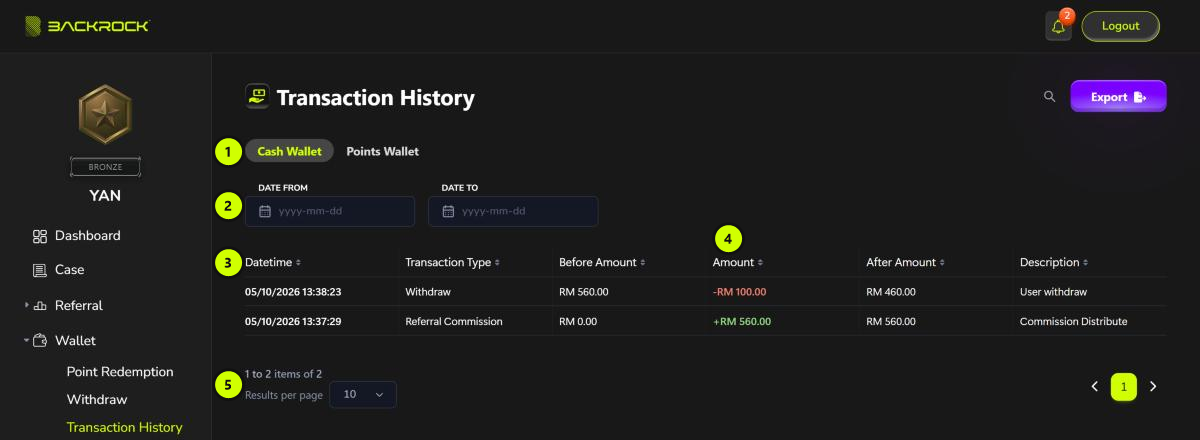
Task: Click the Bronze rank badge image
Action: pyautogui.click(x=105, y=114)
